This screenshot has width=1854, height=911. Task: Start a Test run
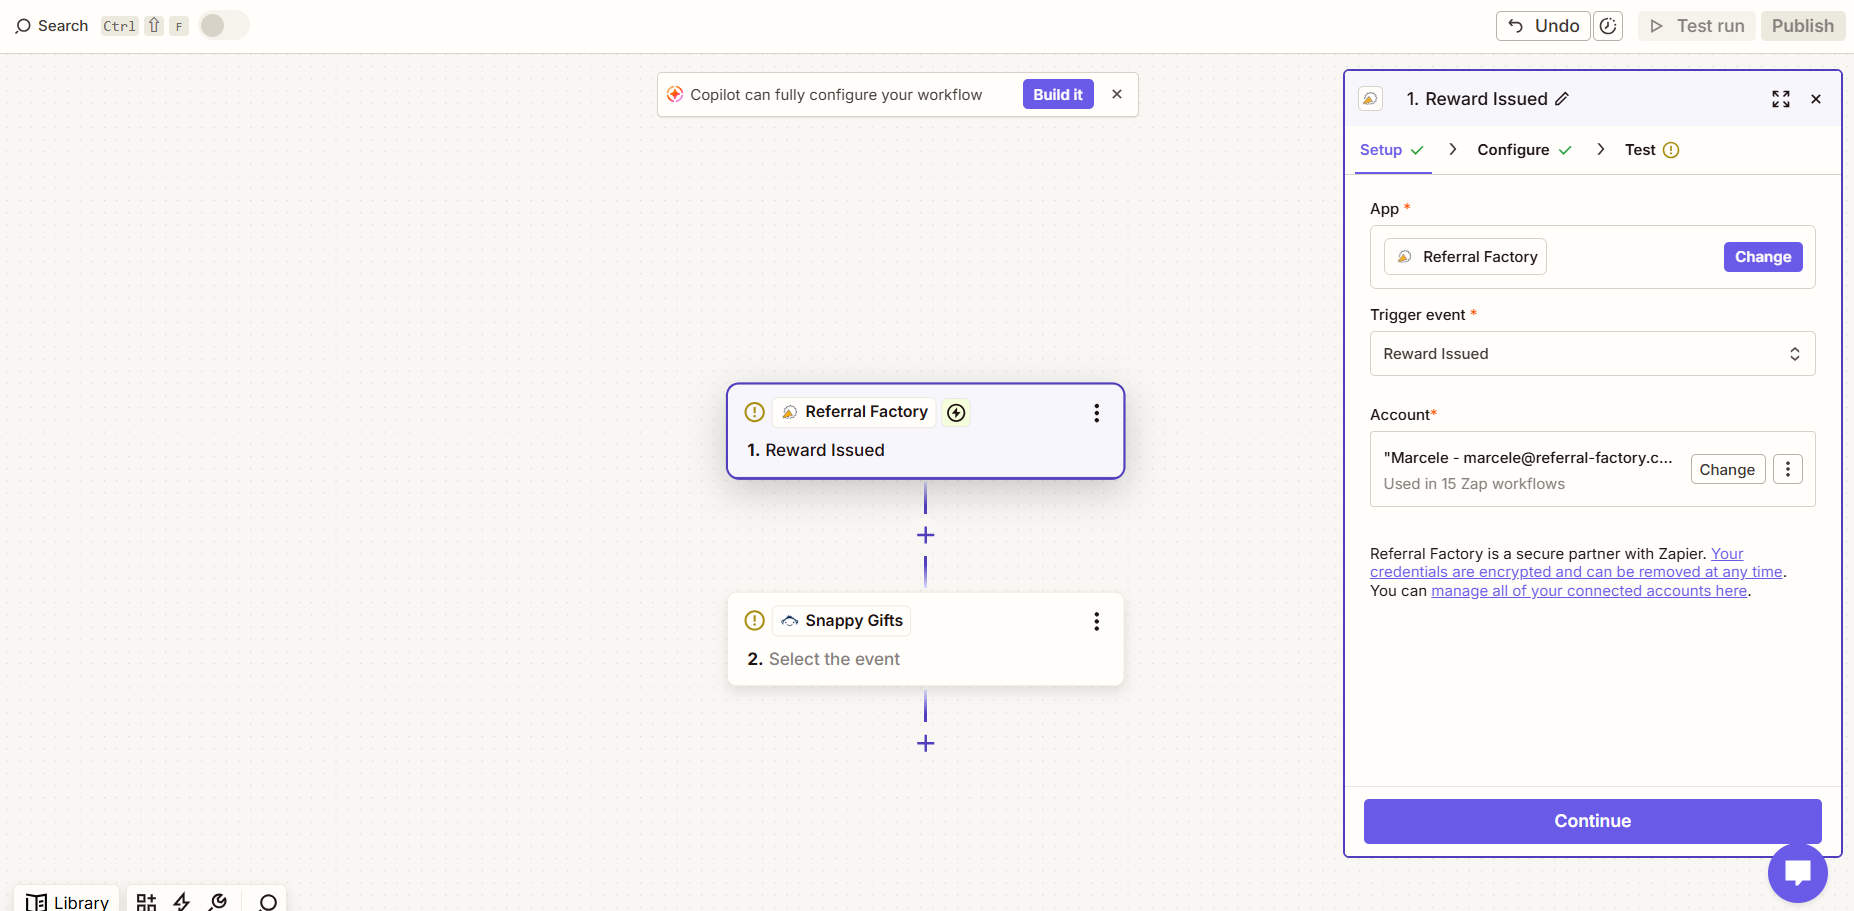click(1697, 26)
